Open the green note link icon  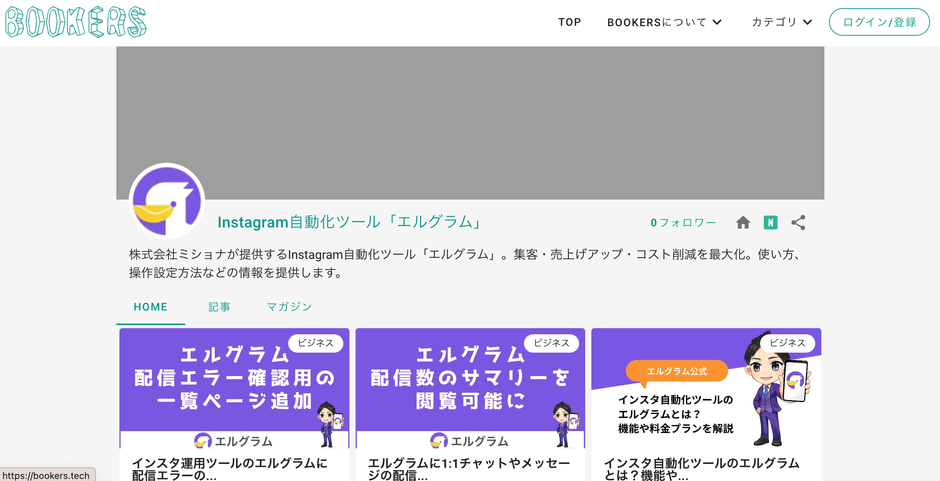click(770, 223)
